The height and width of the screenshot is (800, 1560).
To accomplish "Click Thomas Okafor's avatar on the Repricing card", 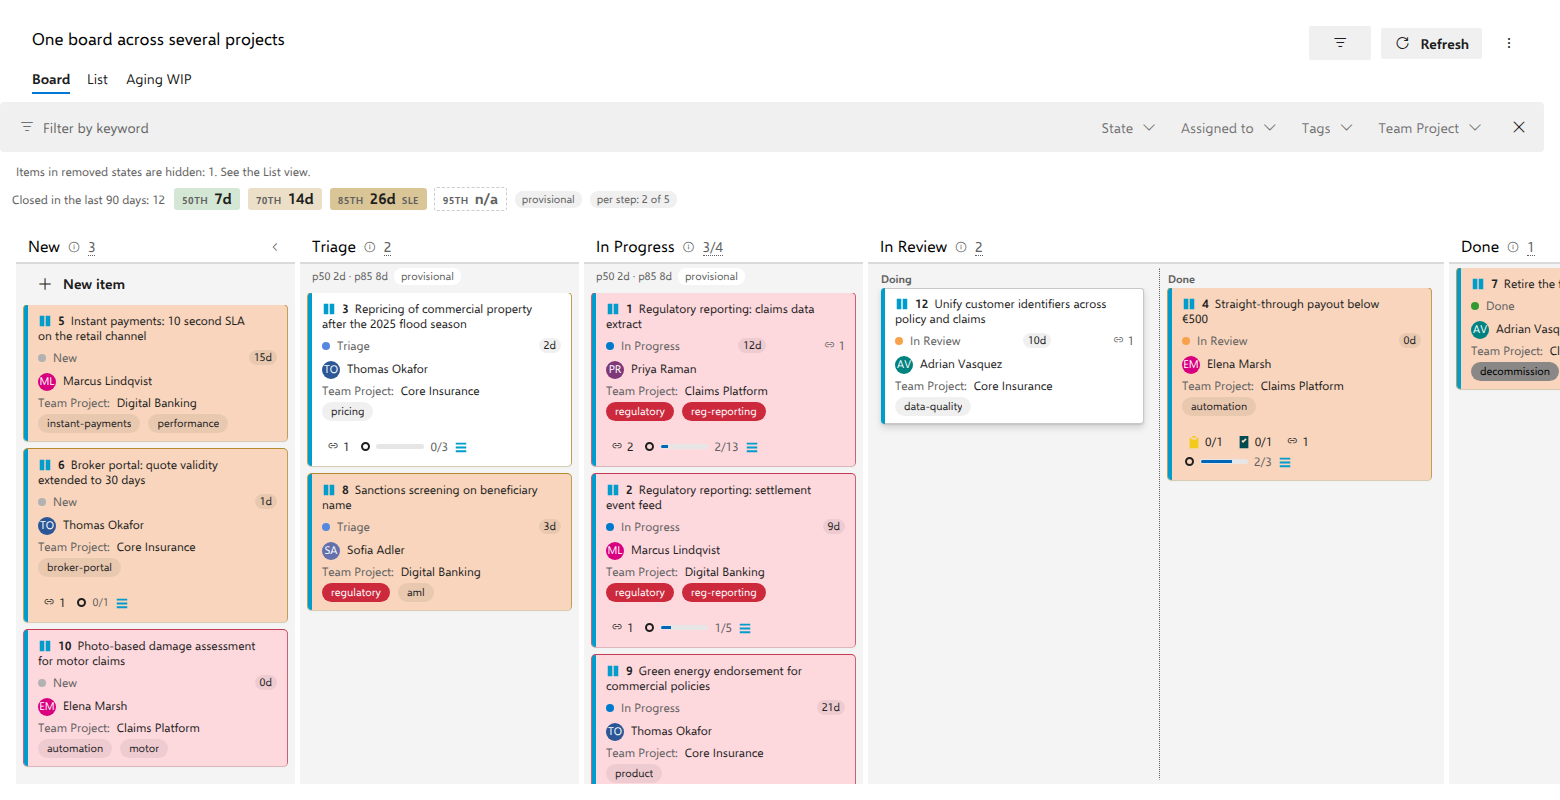I will point(331,369).
